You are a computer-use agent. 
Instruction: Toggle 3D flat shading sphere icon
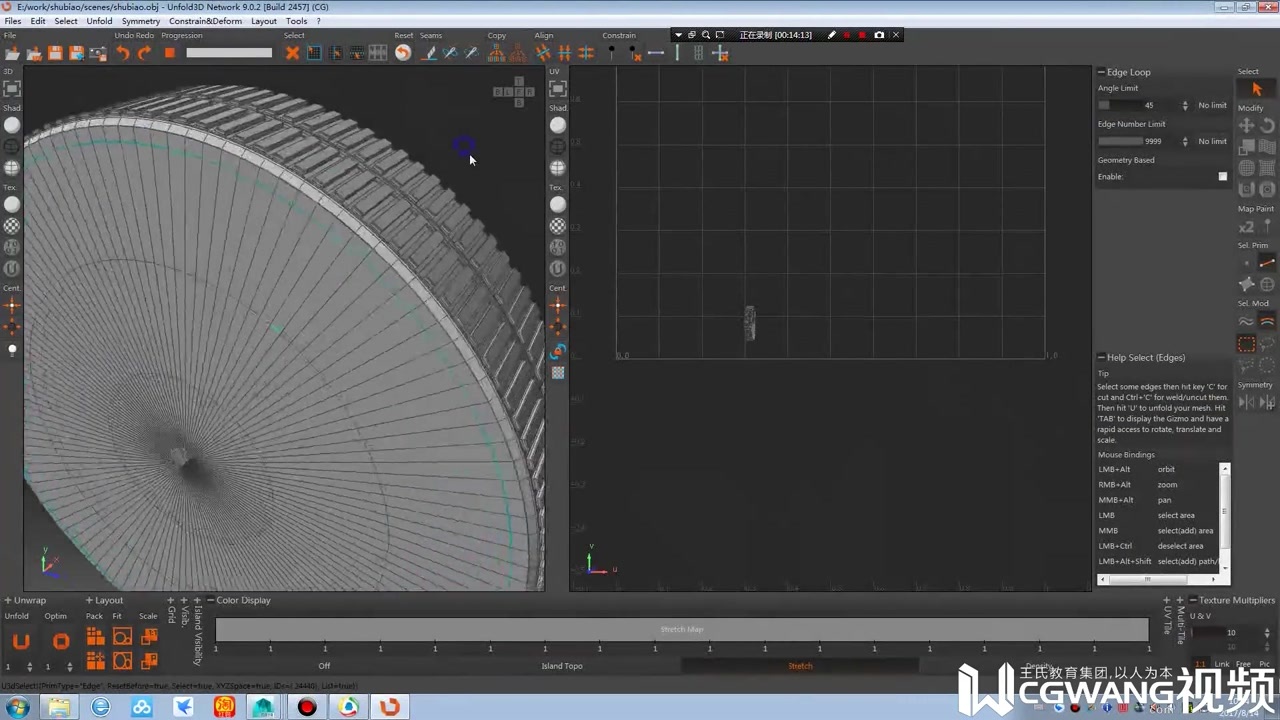(x=12, y=125)
